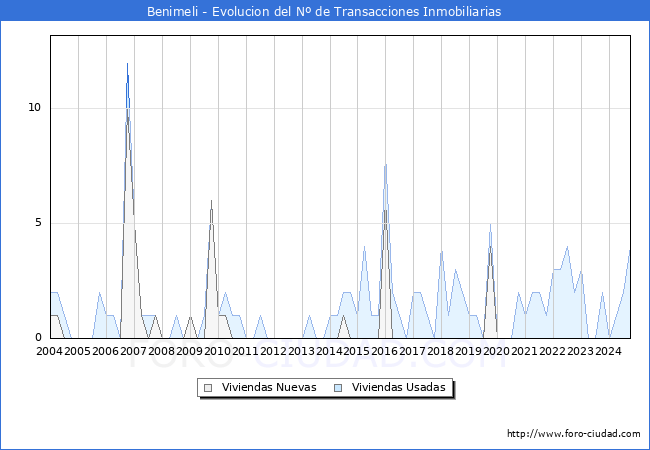Click the Viviendas Nuevas legend swatch

pos(208,388)
